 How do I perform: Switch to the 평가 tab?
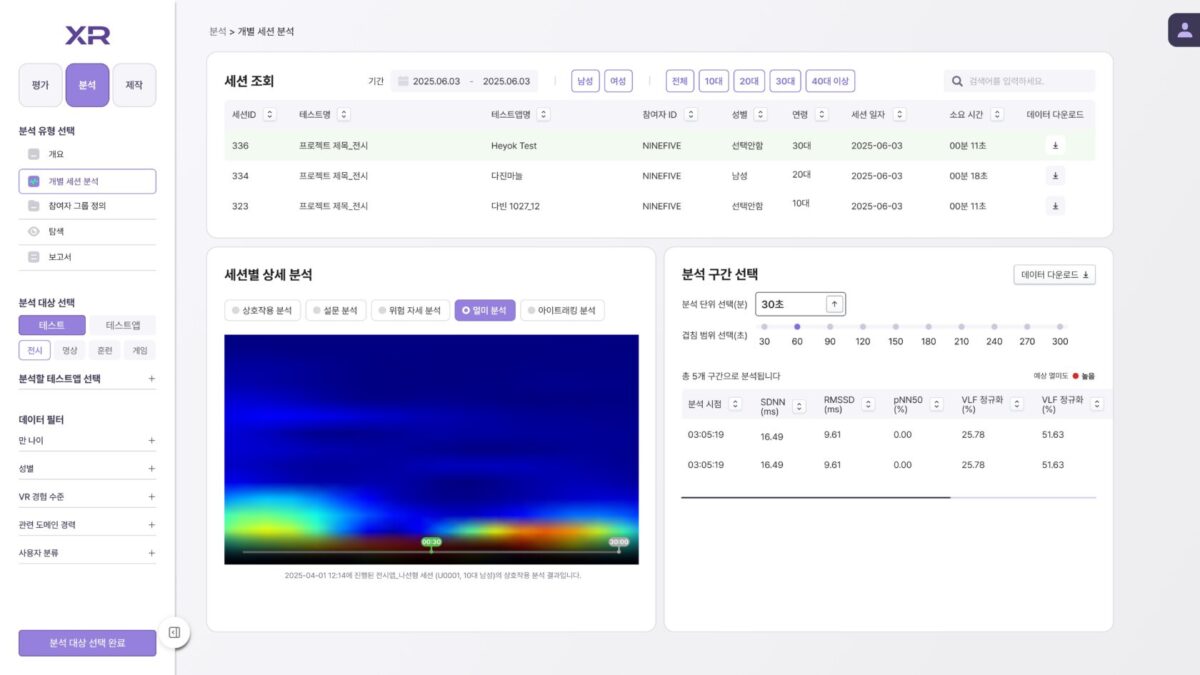[41, 86]
